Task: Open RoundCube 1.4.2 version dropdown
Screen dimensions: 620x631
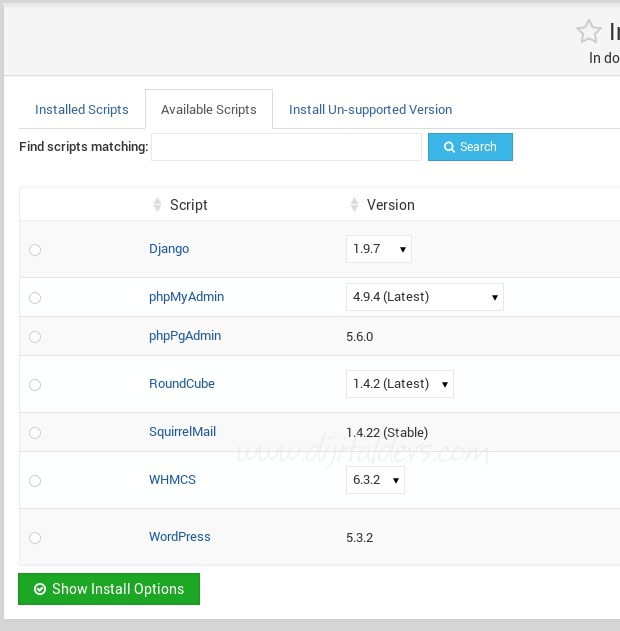Action: (400, 384)
